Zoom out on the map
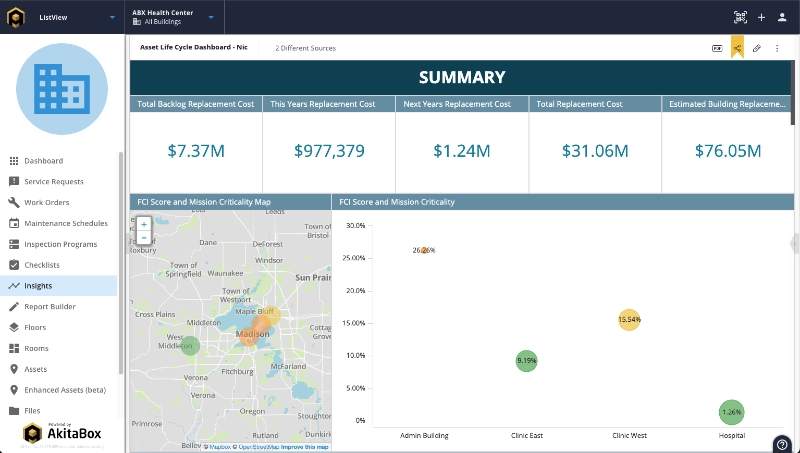800x453 pixels. tap(144, 238)
